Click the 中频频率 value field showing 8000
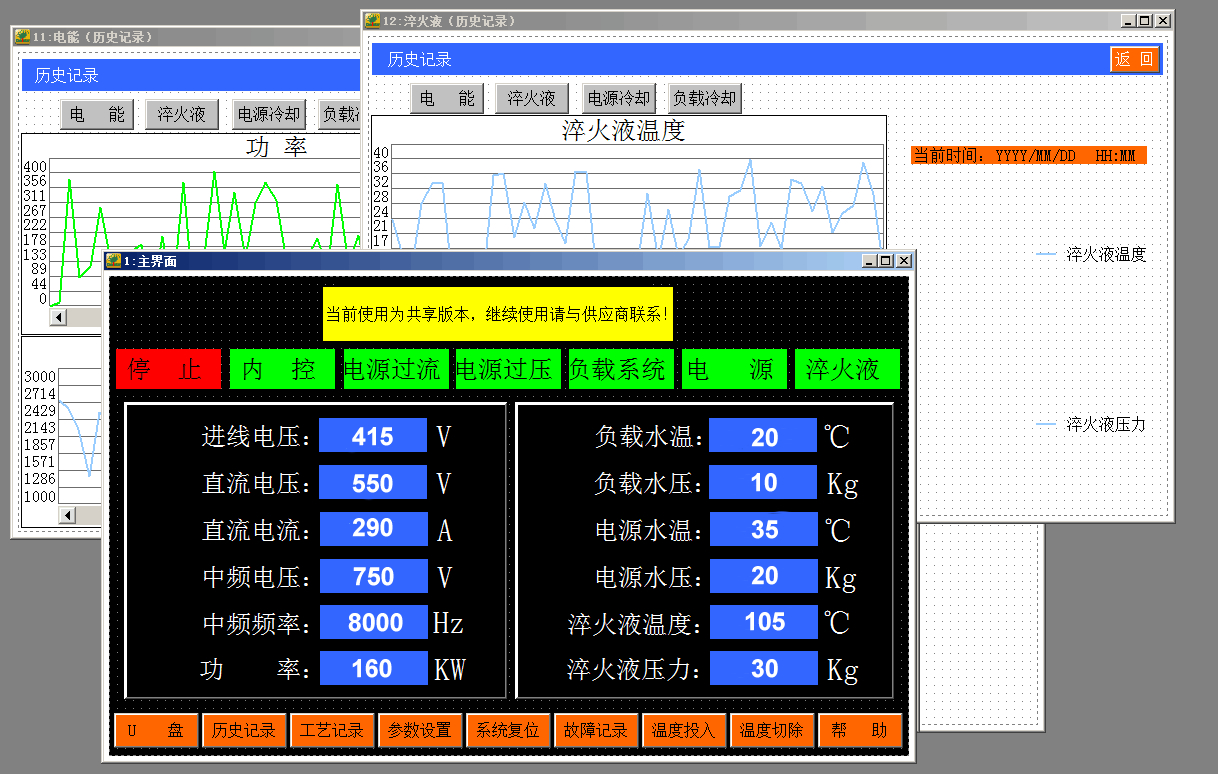 (374, 622)
